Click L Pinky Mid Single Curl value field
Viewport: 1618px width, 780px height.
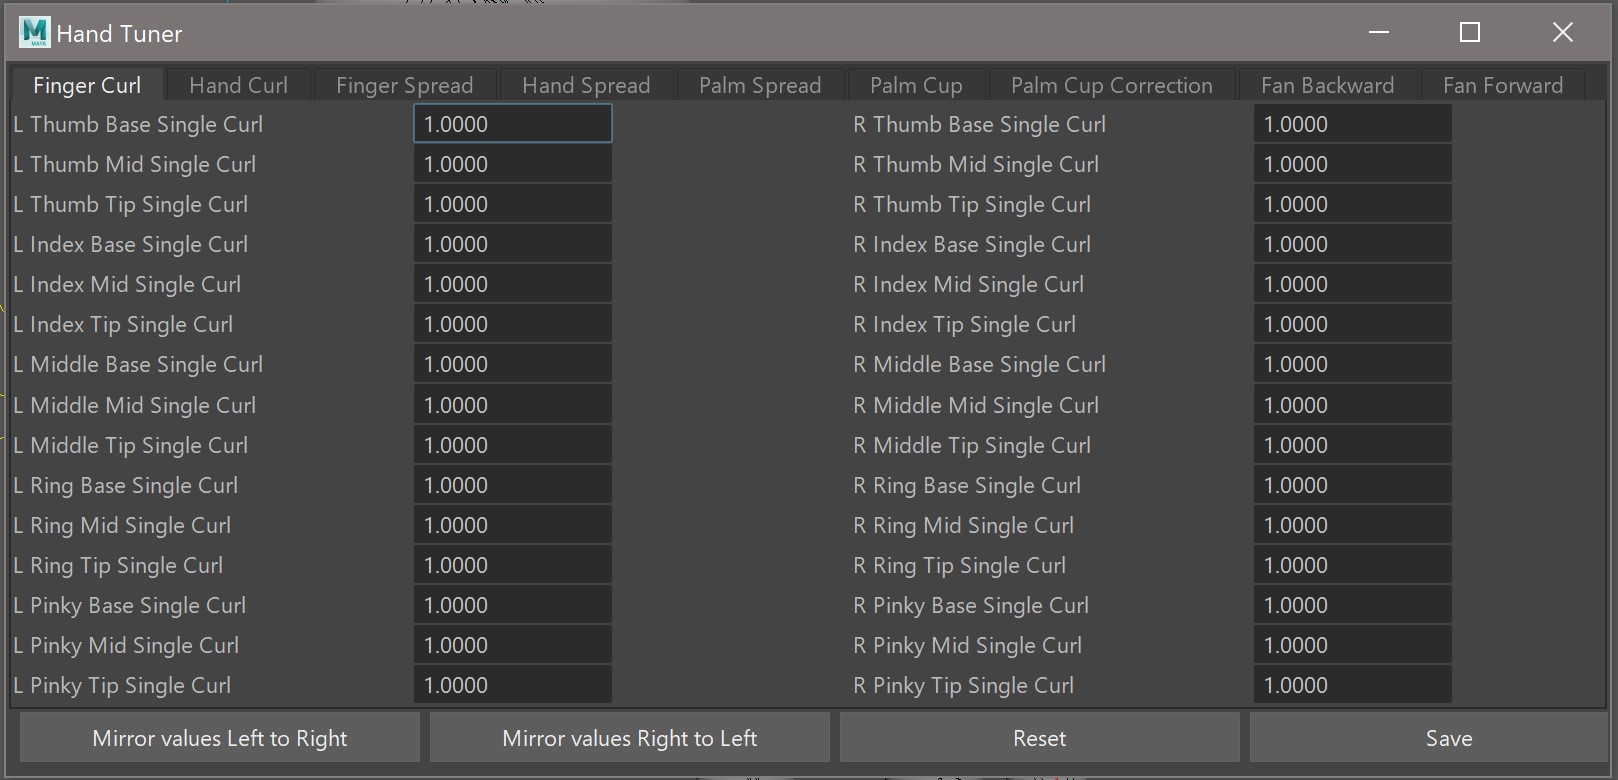click(513, 645)
